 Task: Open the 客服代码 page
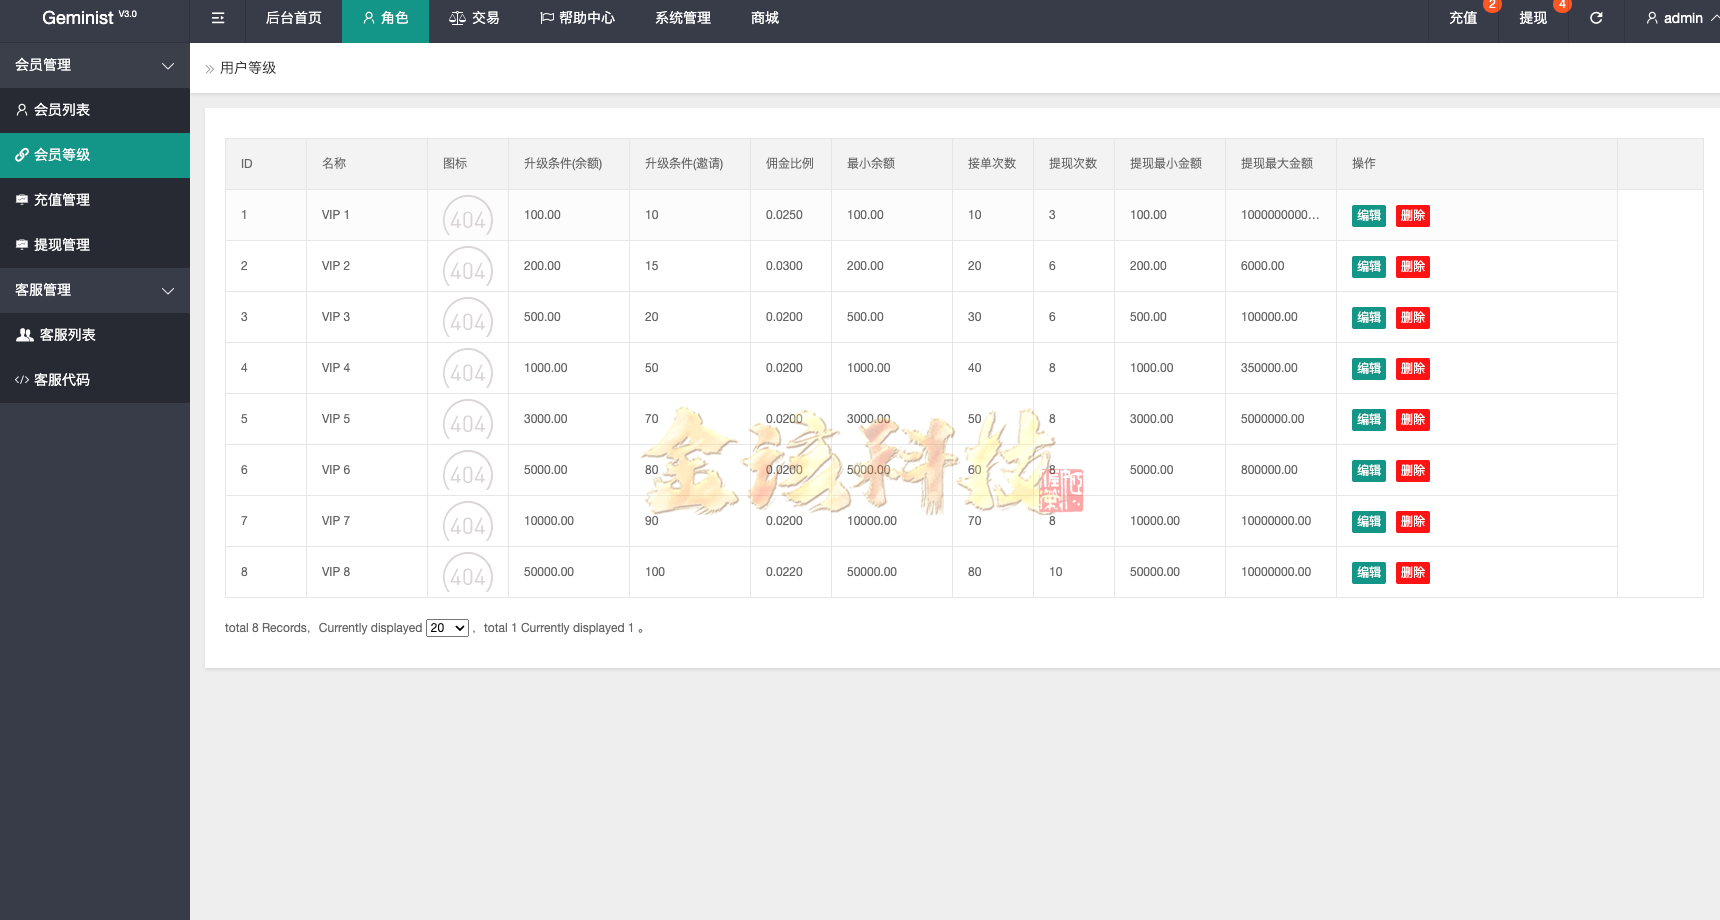pyautogui.click(x=62, y=379)
